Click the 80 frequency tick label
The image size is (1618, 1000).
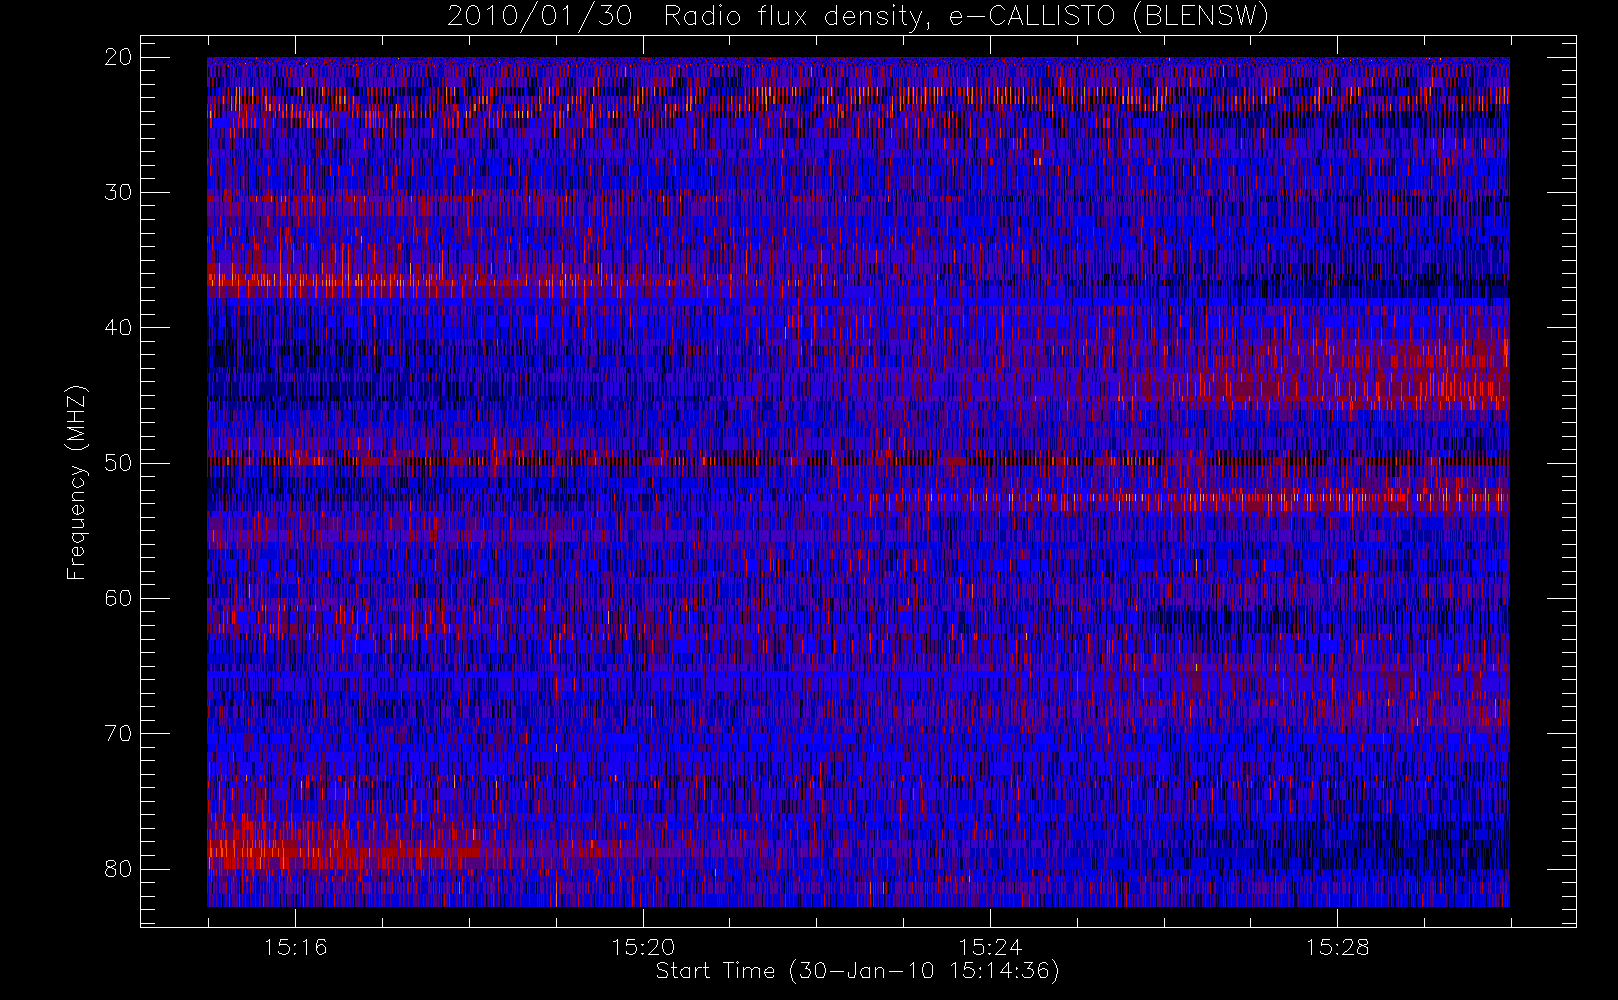pyautogui.click(x=118, y=868)
